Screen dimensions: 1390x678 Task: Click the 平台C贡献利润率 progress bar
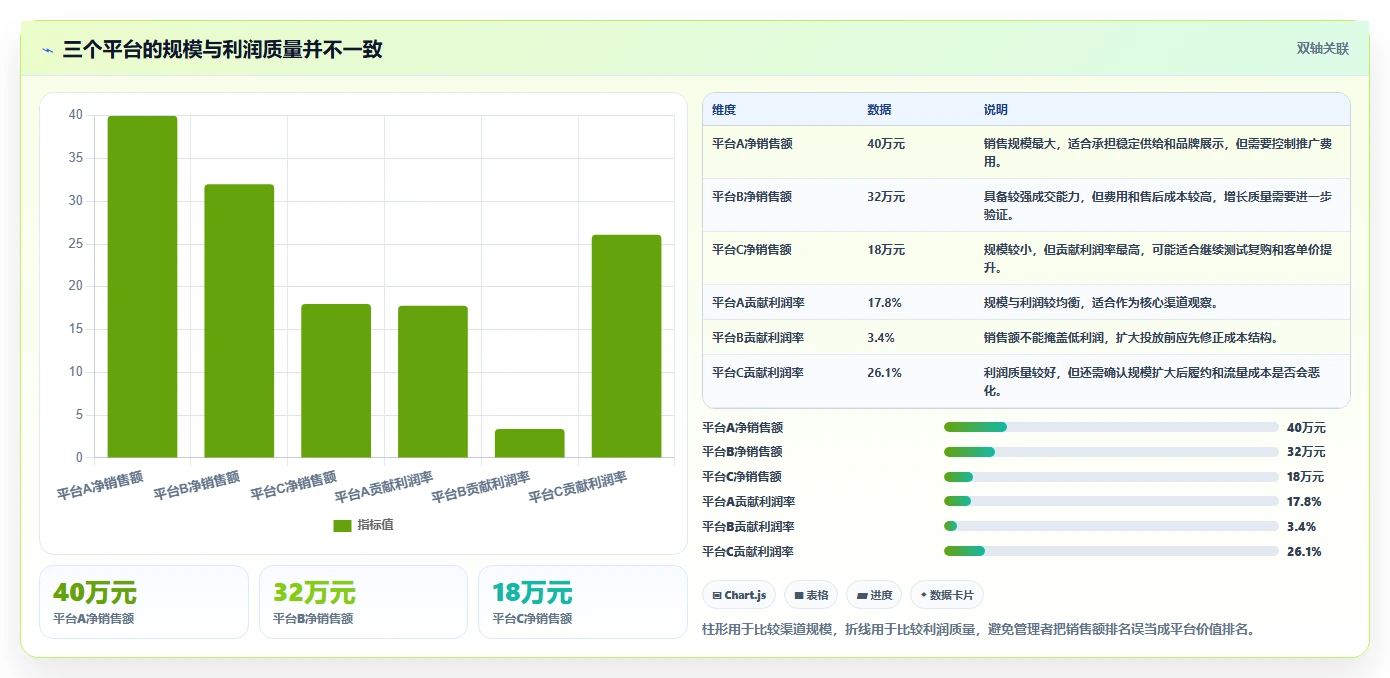1111,551
